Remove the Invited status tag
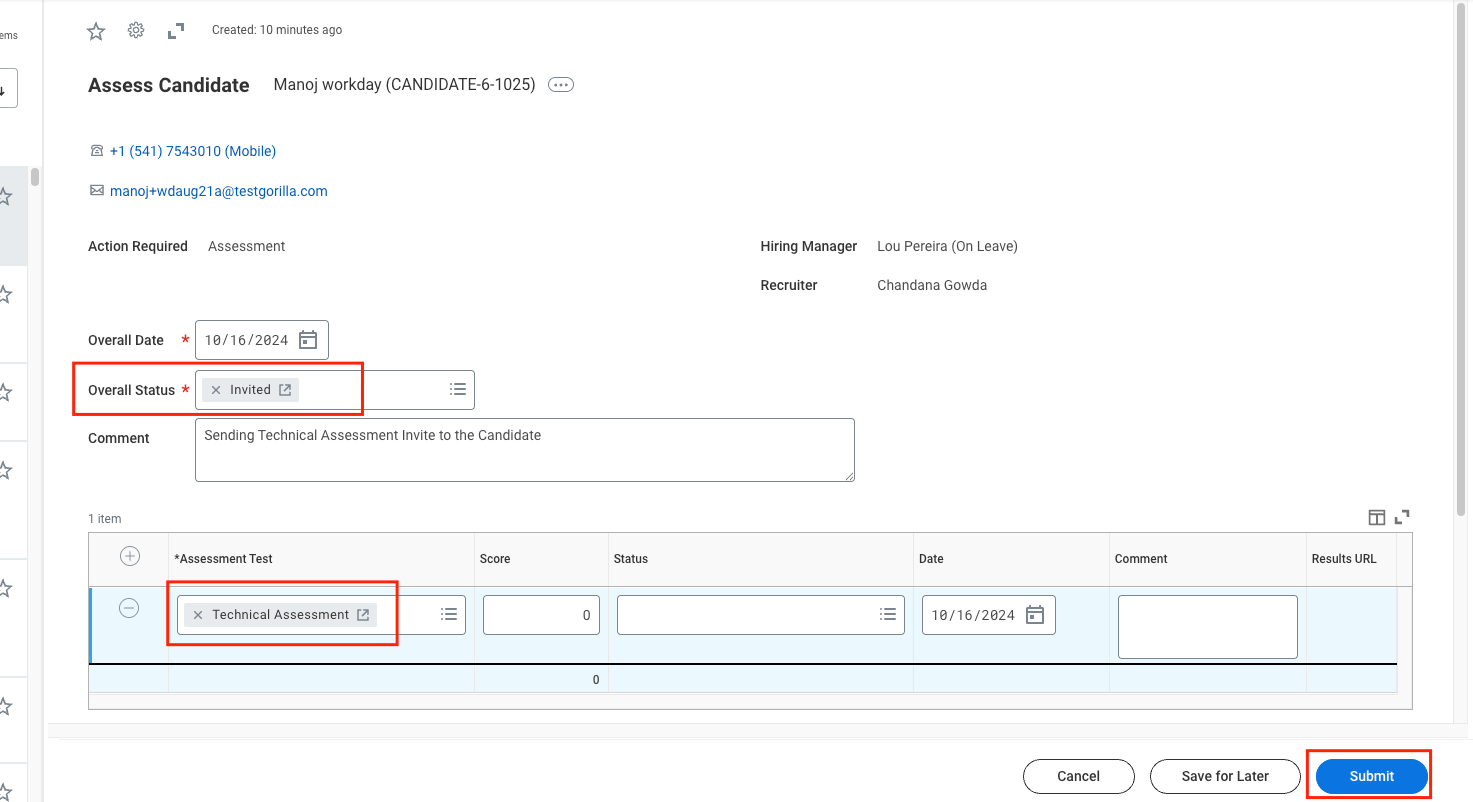This screenshot has width=1473, height=802. [218, 389]
